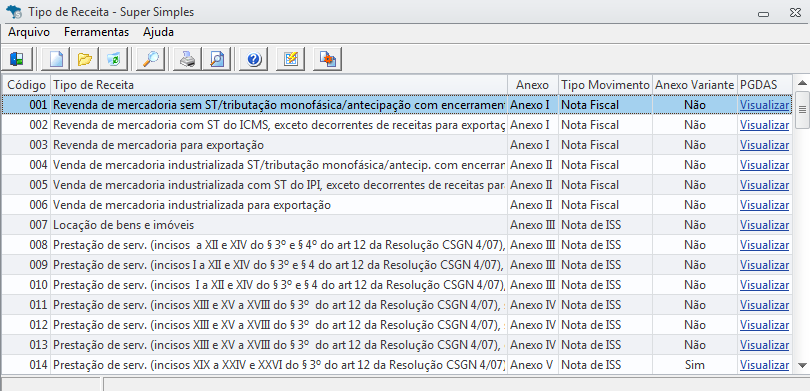Sort by the Código column header
The image size is (810, 391).
point(26,85)
